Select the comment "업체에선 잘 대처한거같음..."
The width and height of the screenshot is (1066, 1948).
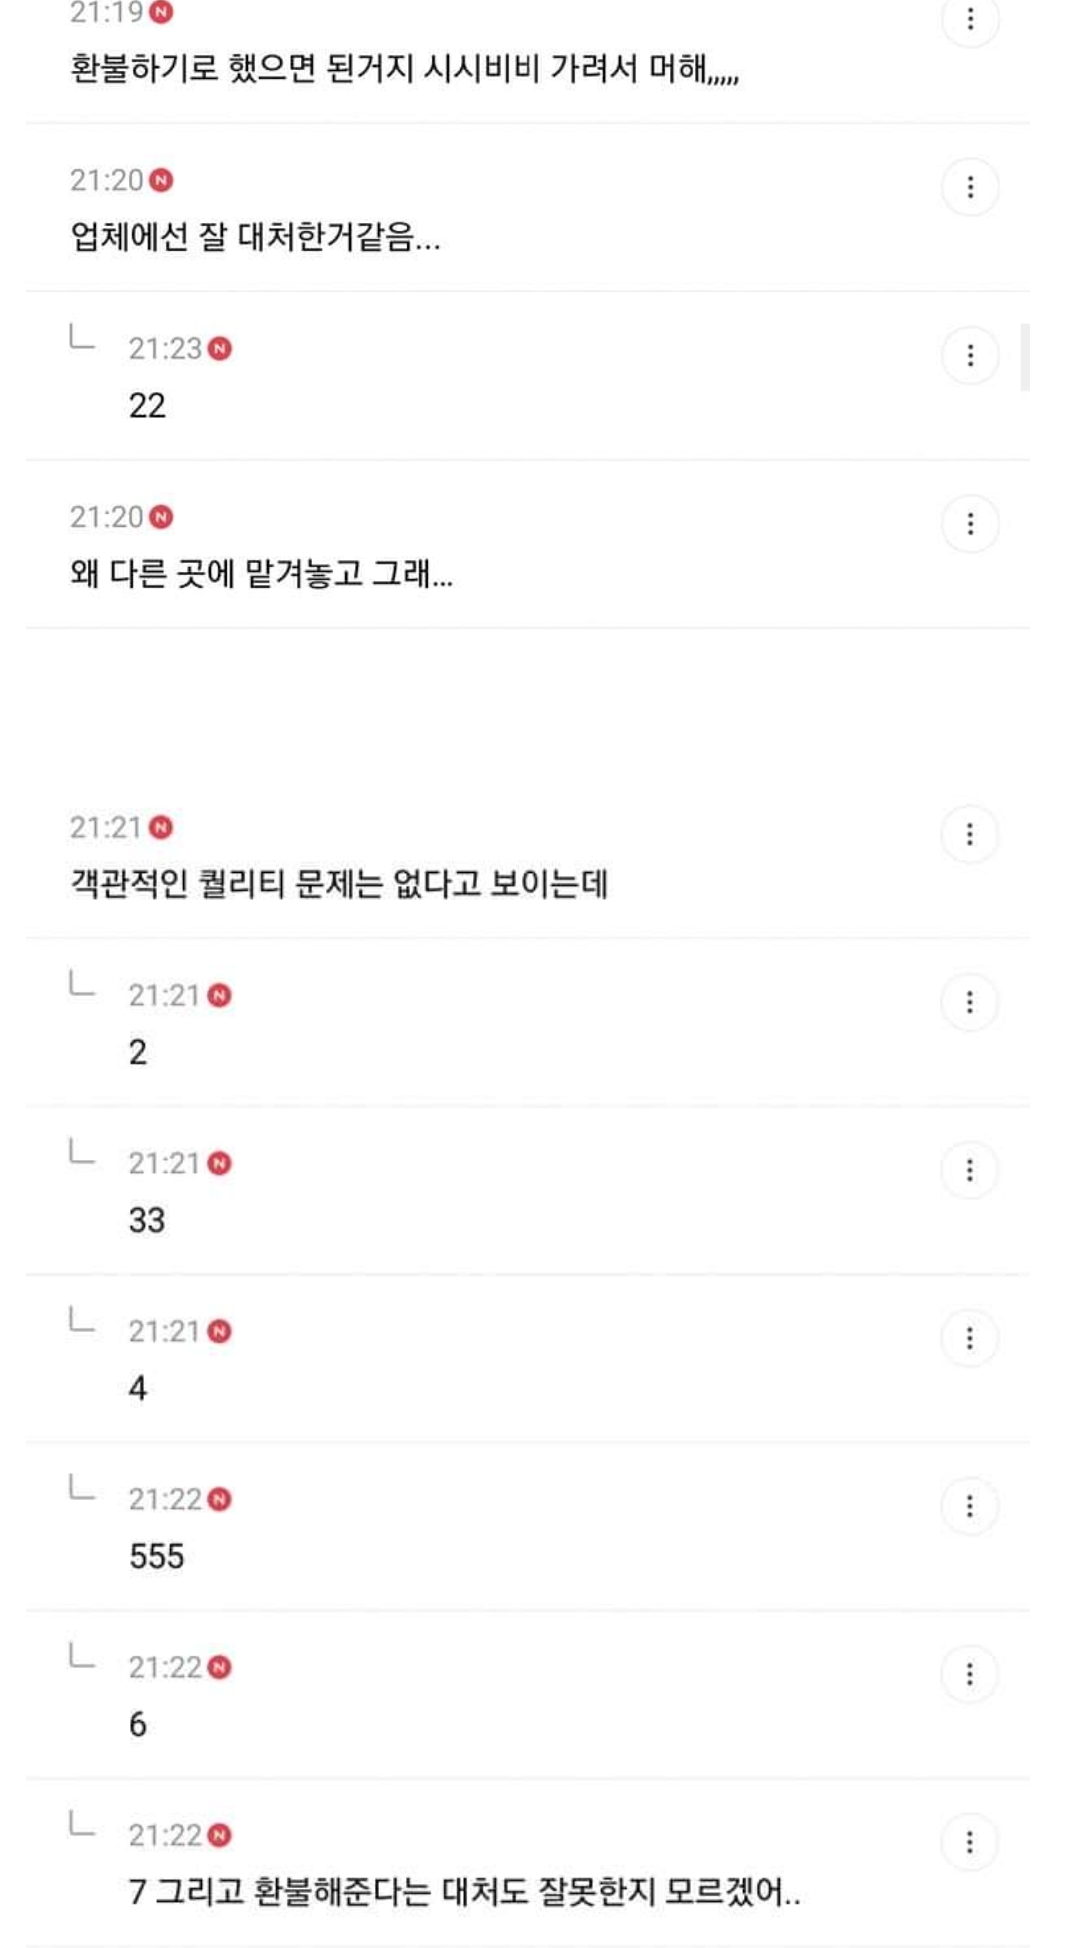tap(255, 237)
